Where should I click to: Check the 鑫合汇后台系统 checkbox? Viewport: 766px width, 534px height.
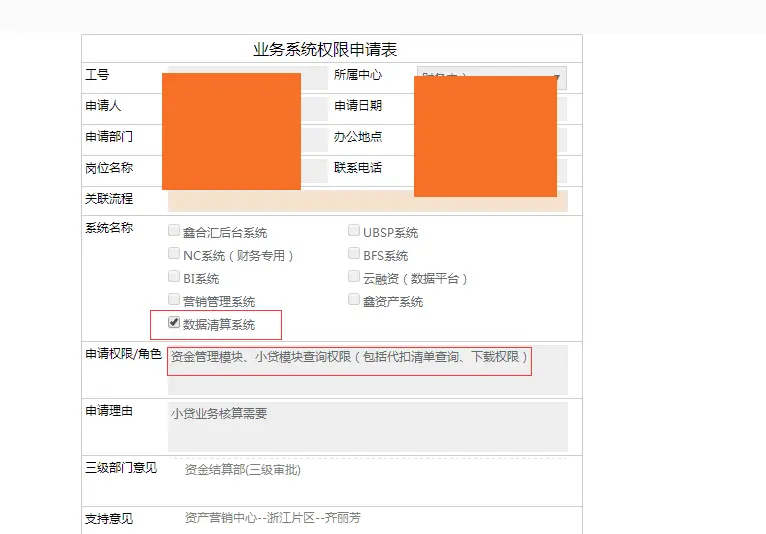(x=173, y=230)
